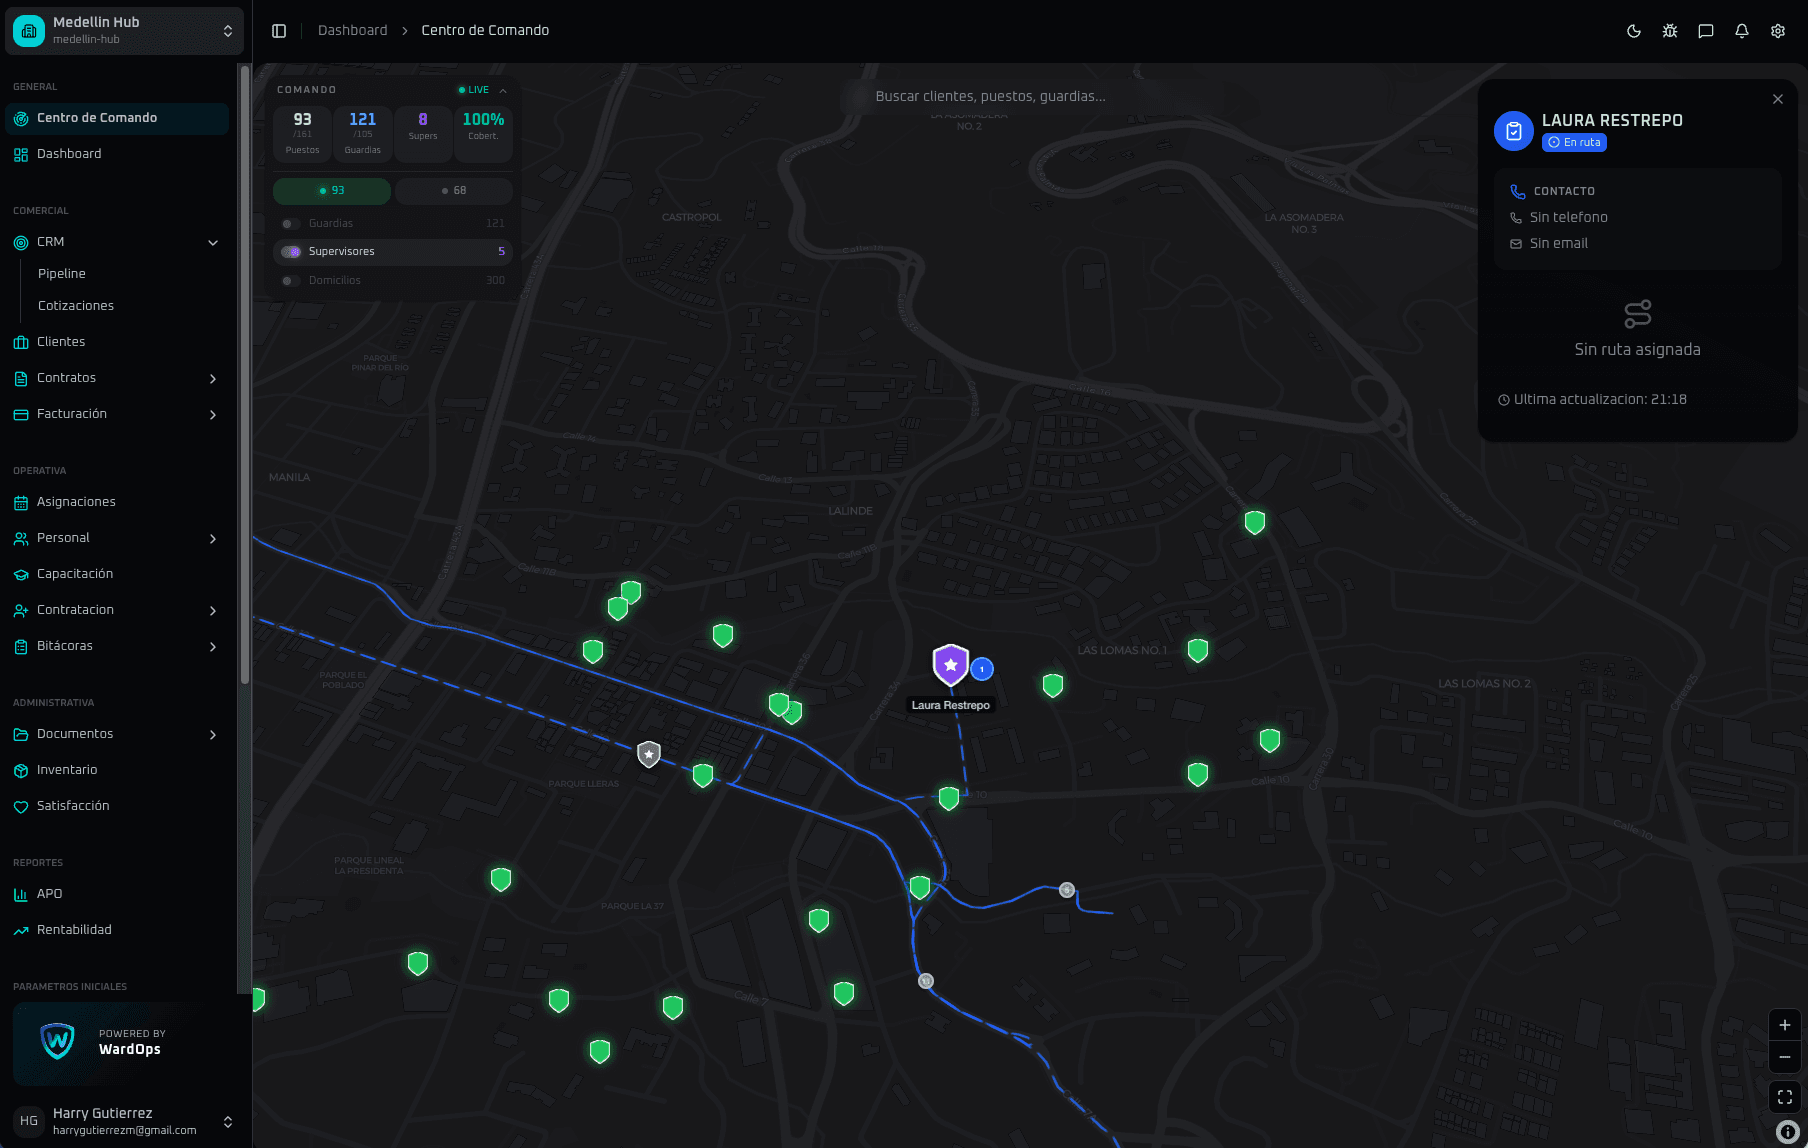The width and height of the screenshot is (1808, 1148).
Task: Select the 93 active puestos filter
Action: click(x=331, y=191)
